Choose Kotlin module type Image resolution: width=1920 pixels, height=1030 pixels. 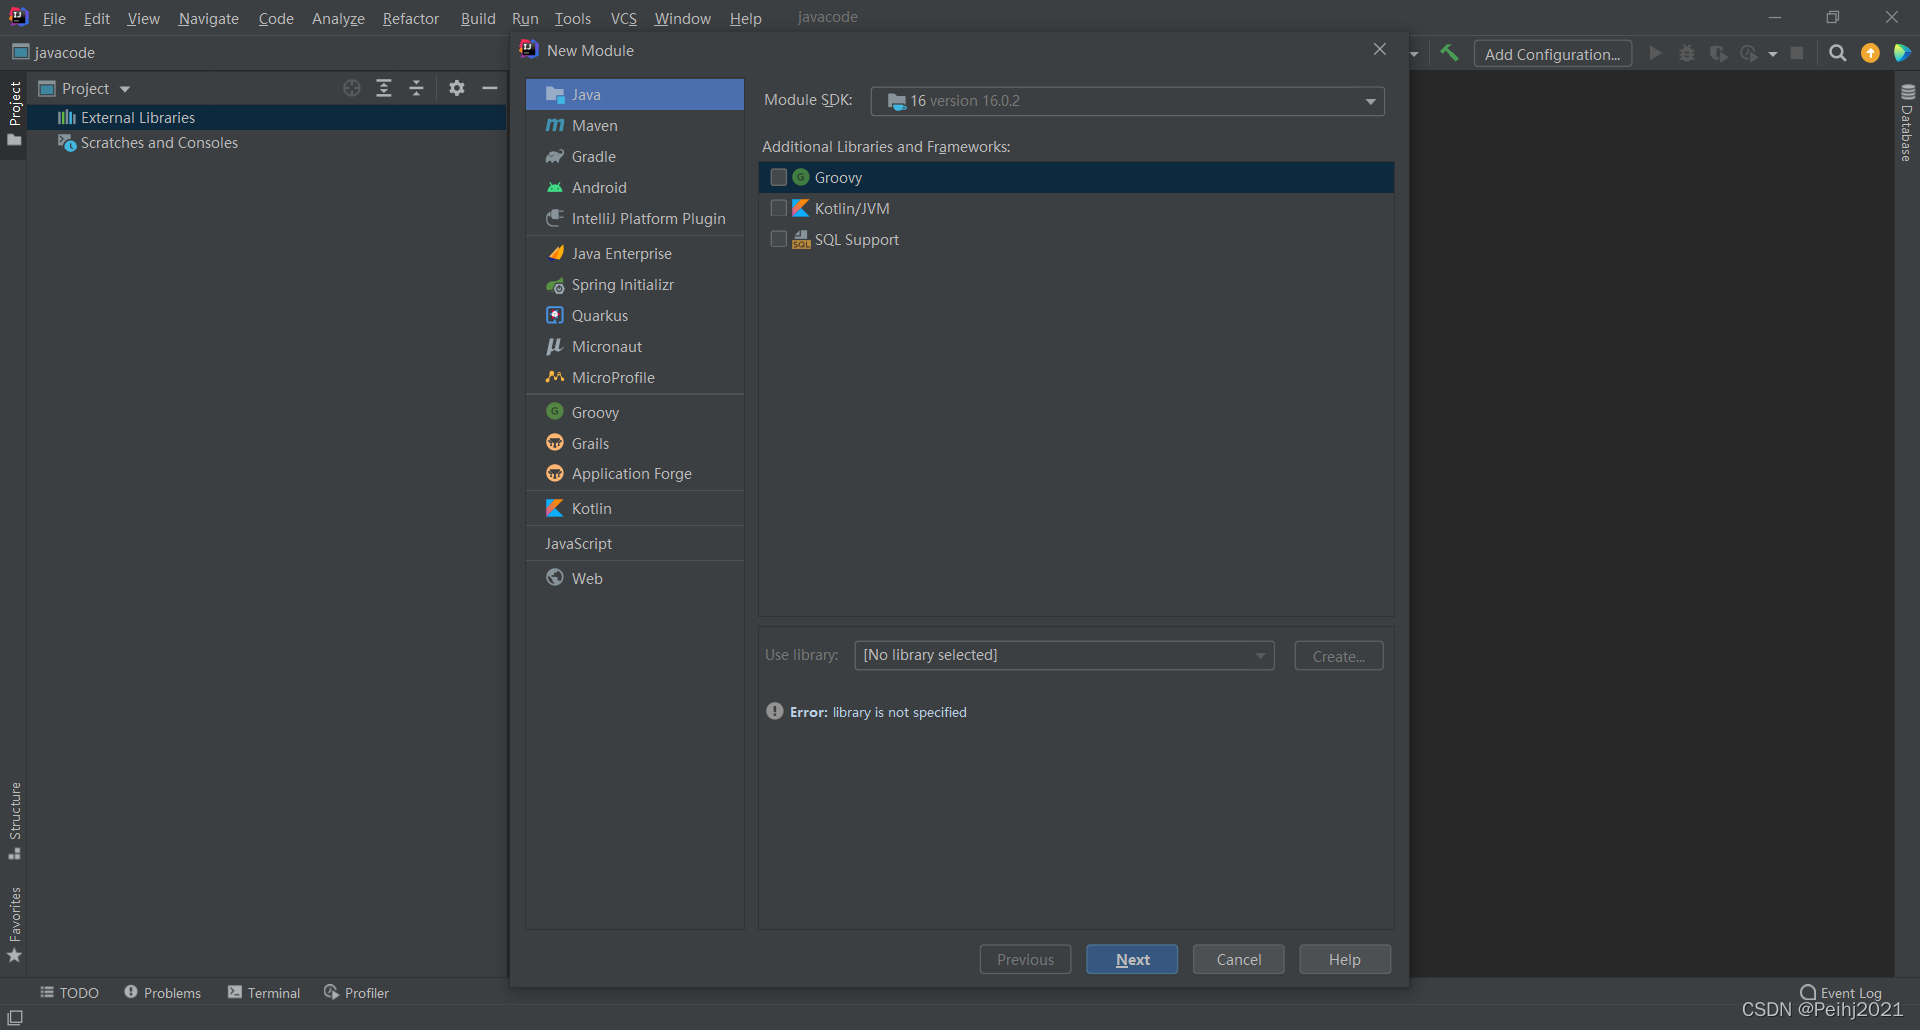pyautogui.click(x=634, y=508)
